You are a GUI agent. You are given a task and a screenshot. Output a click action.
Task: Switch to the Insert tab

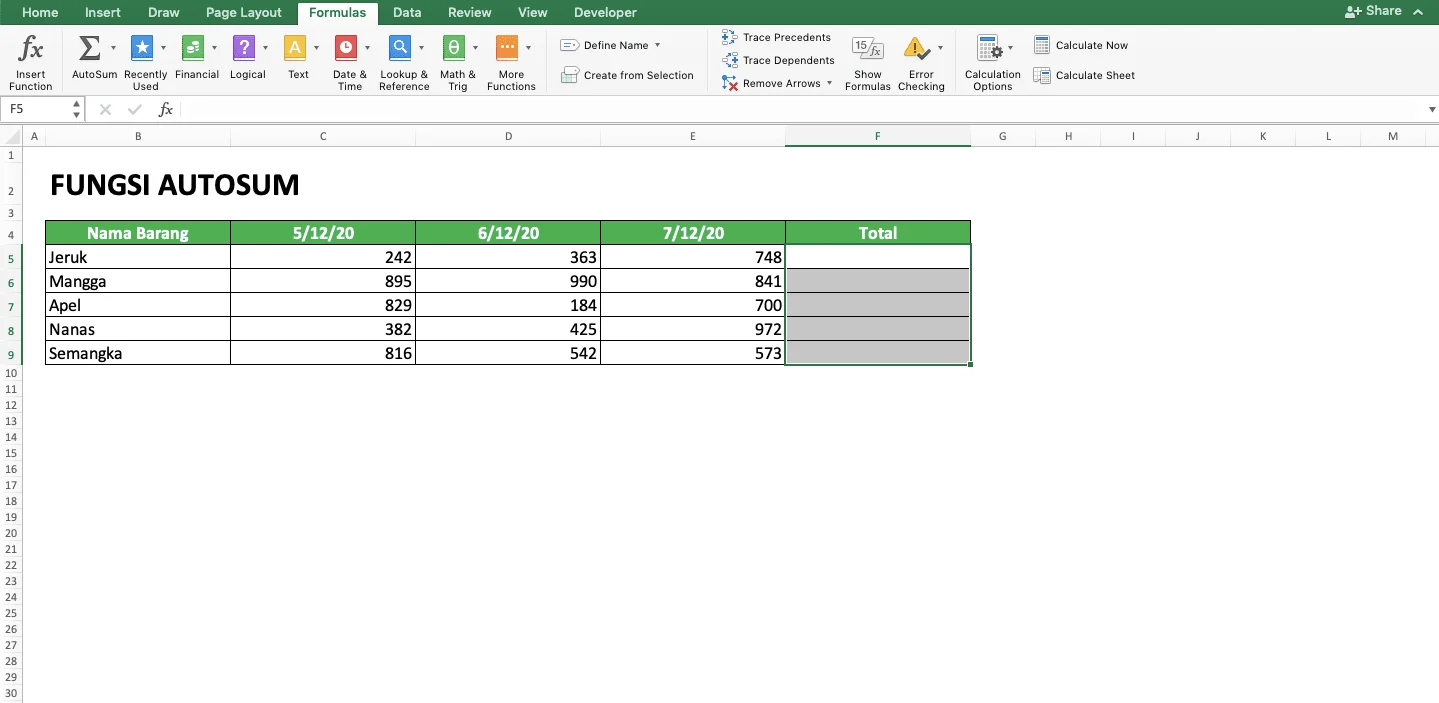pyautogui.click(x=103, y=12)
